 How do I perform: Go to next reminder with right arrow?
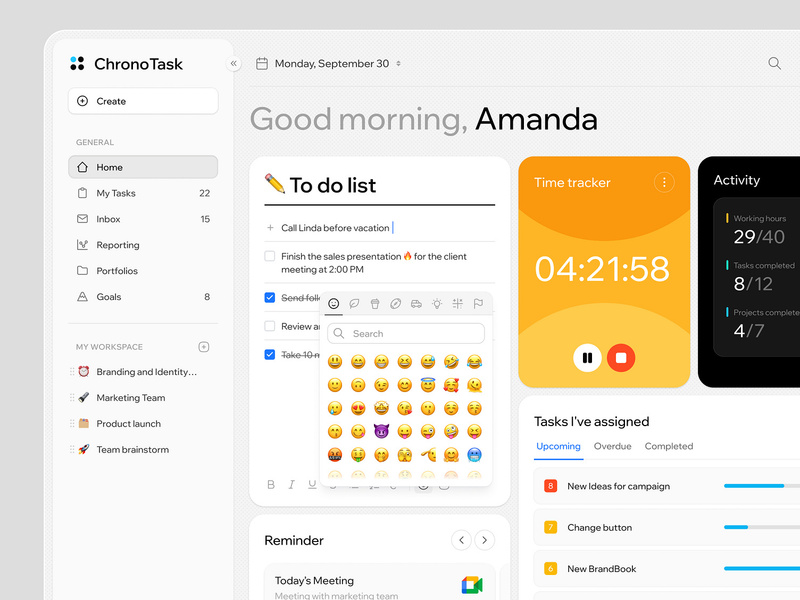484,540
